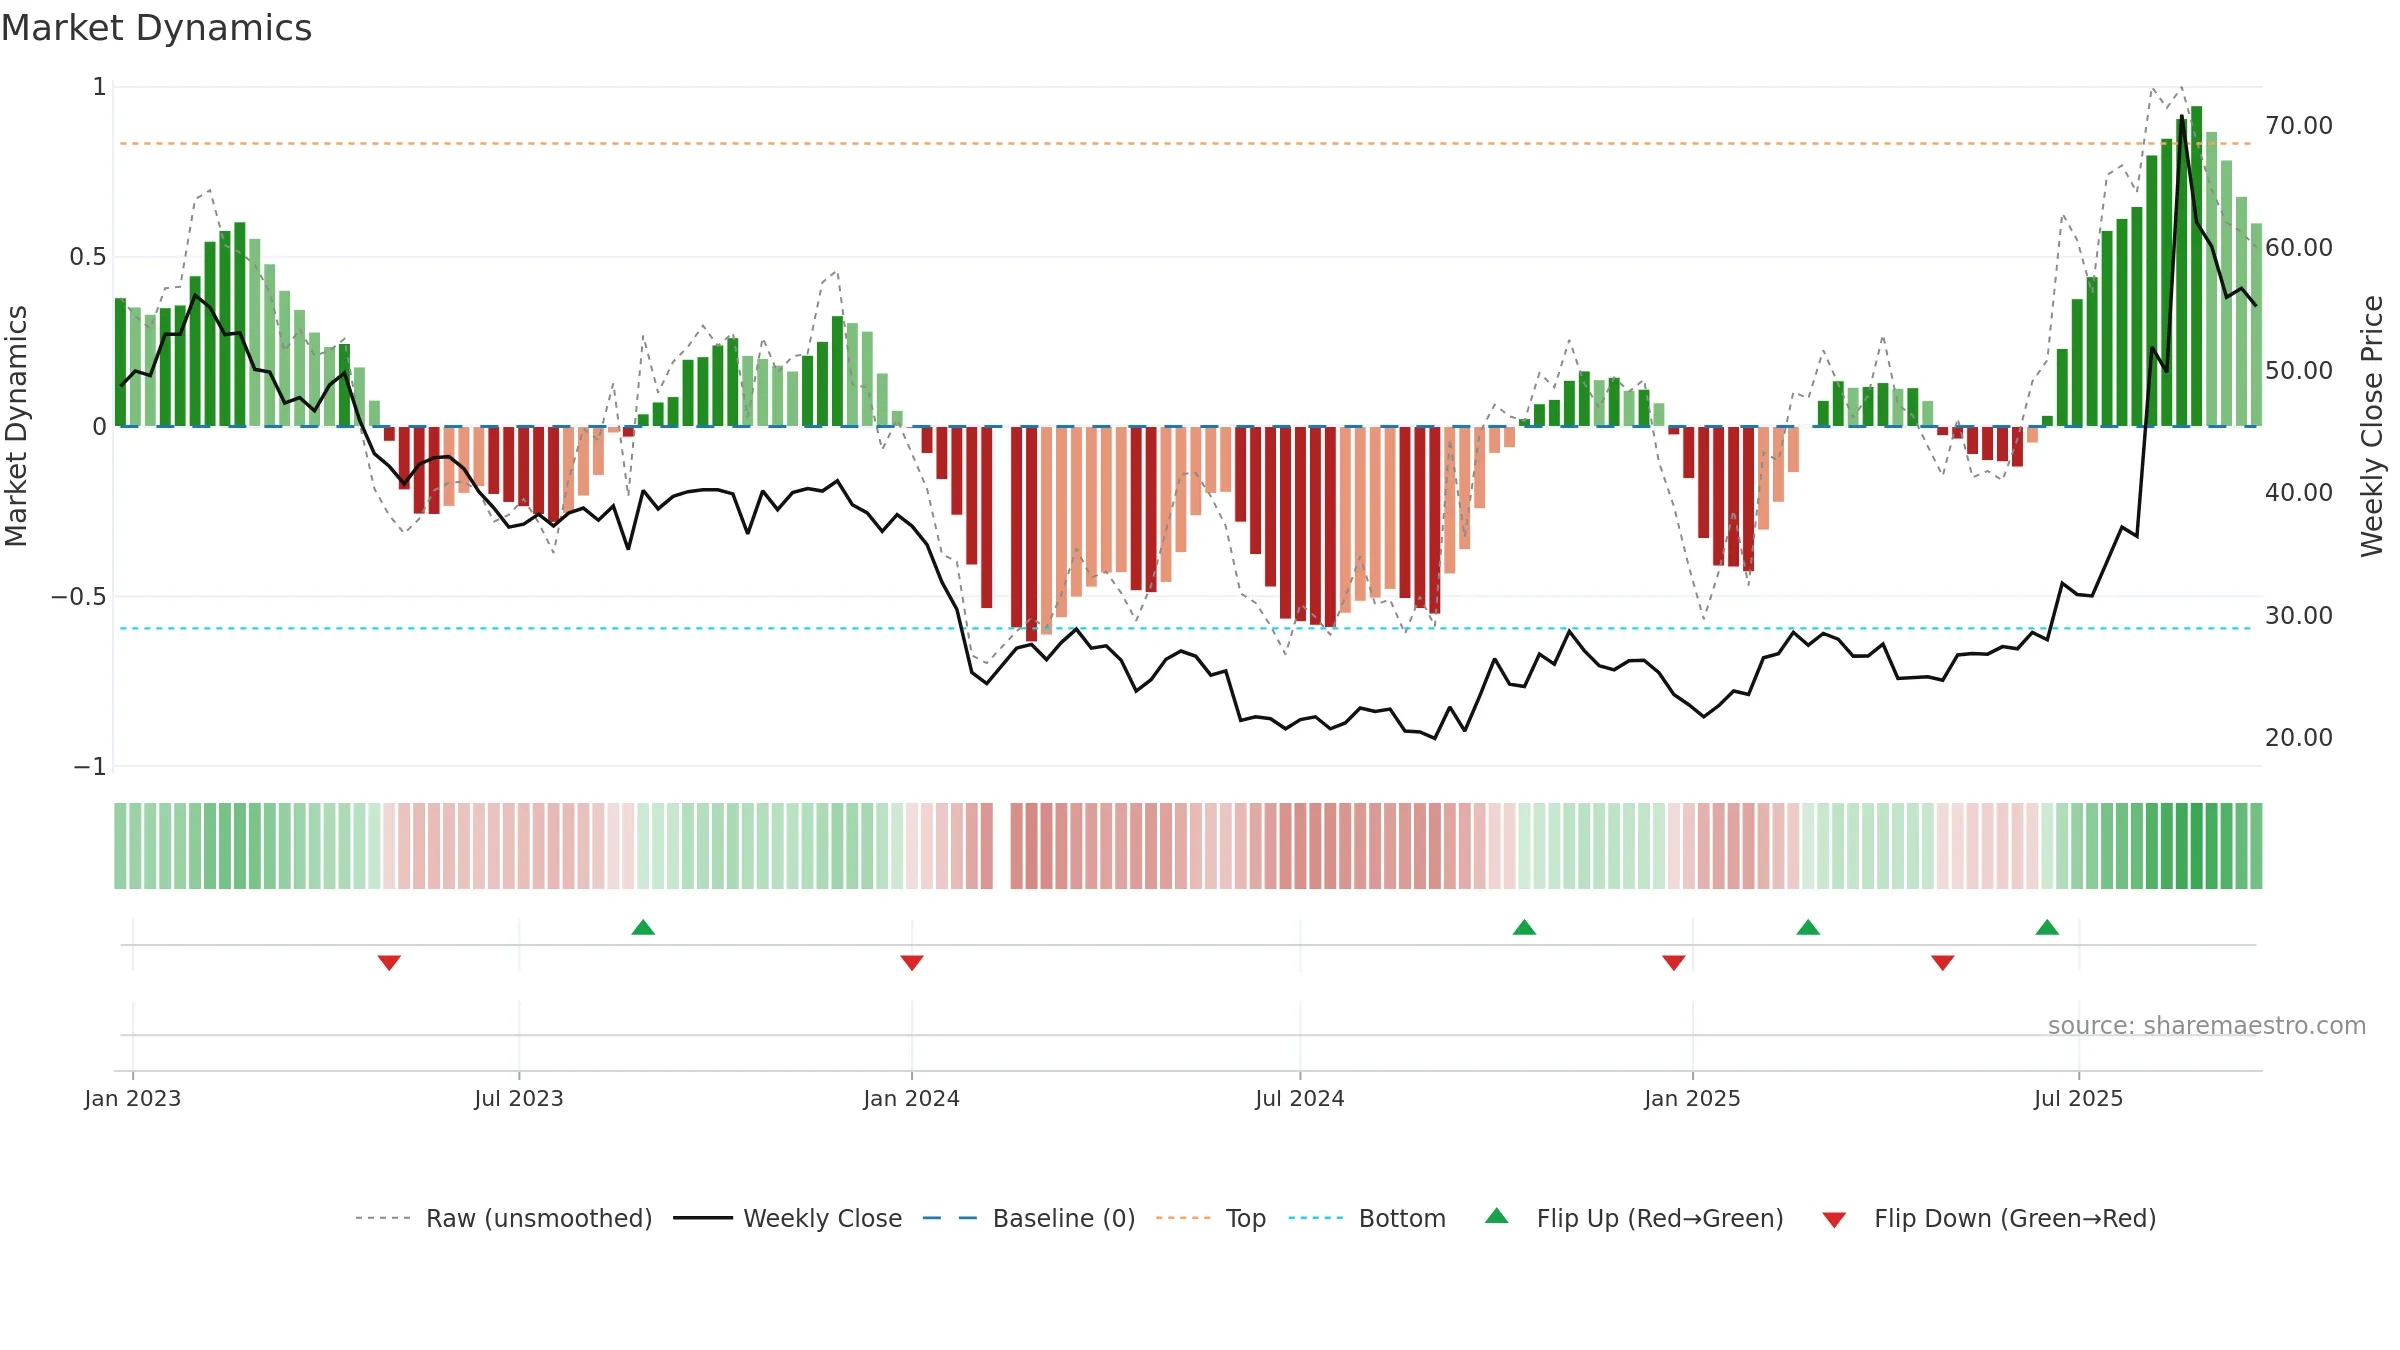Toggle the Weekly Close legend entry

(787, 1218)
